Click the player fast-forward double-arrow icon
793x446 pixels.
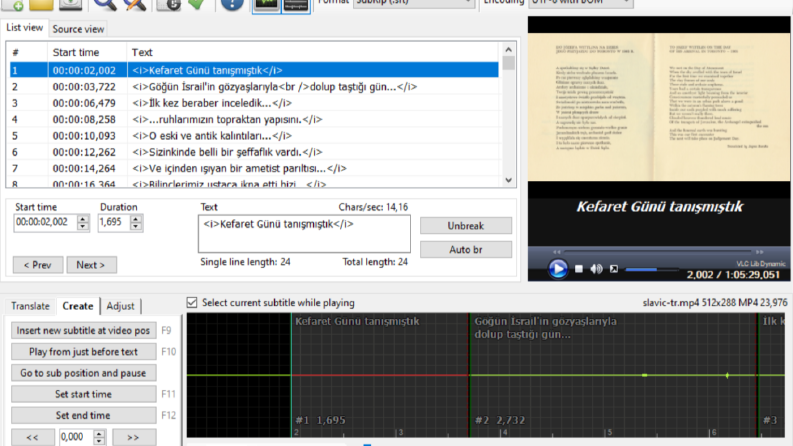(759, 252)
